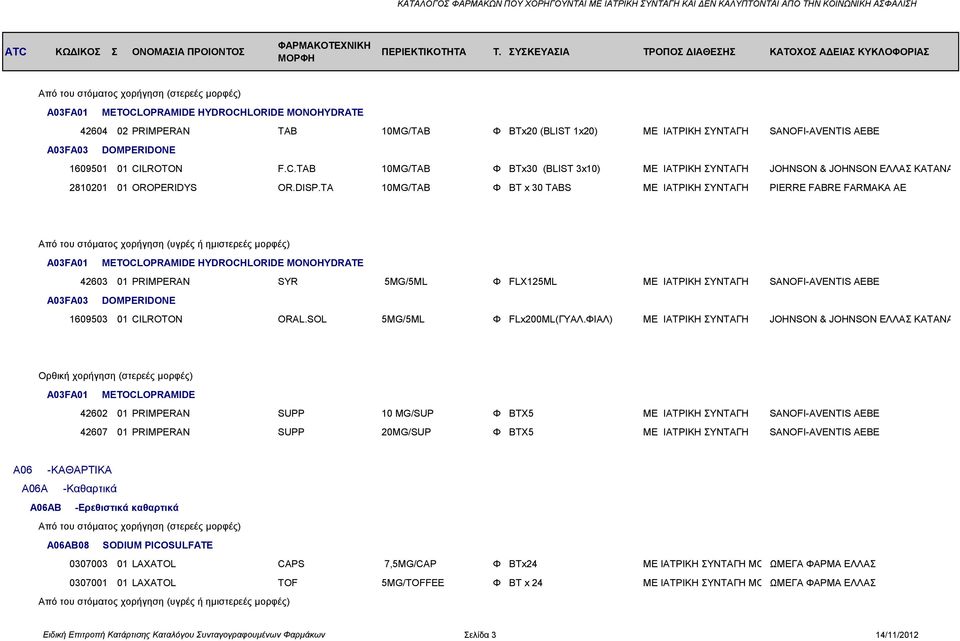960x641 pixels.
Task: Click Ορθική χορήγηση (στερεές μορφές) heading
Action: (x=115, y=376)
